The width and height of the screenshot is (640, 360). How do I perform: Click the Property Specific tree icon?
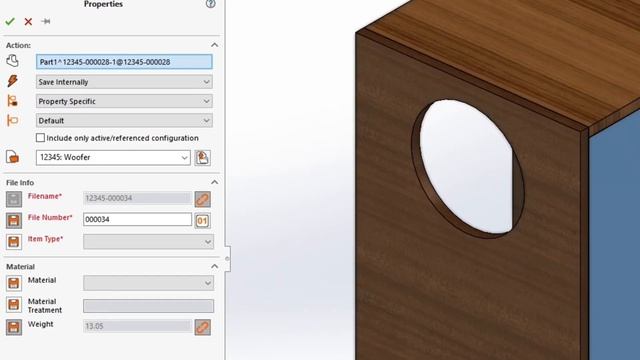(x=13, y=100)
